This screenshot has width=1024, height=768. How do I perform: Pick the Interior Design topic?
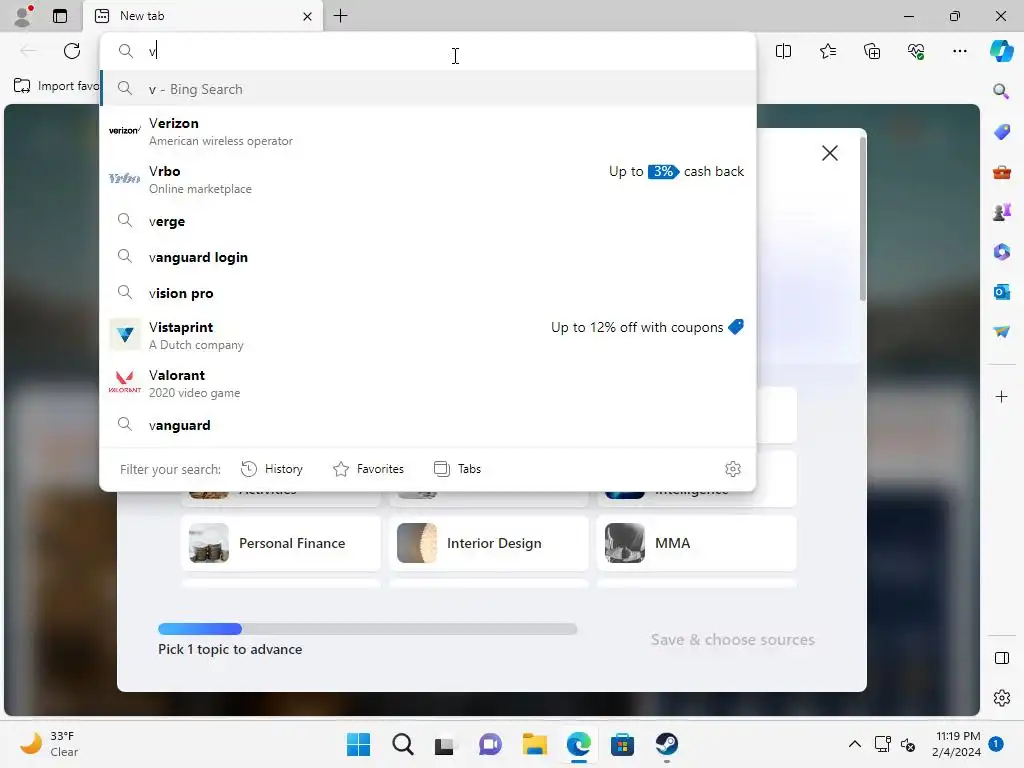coord(488,543)
